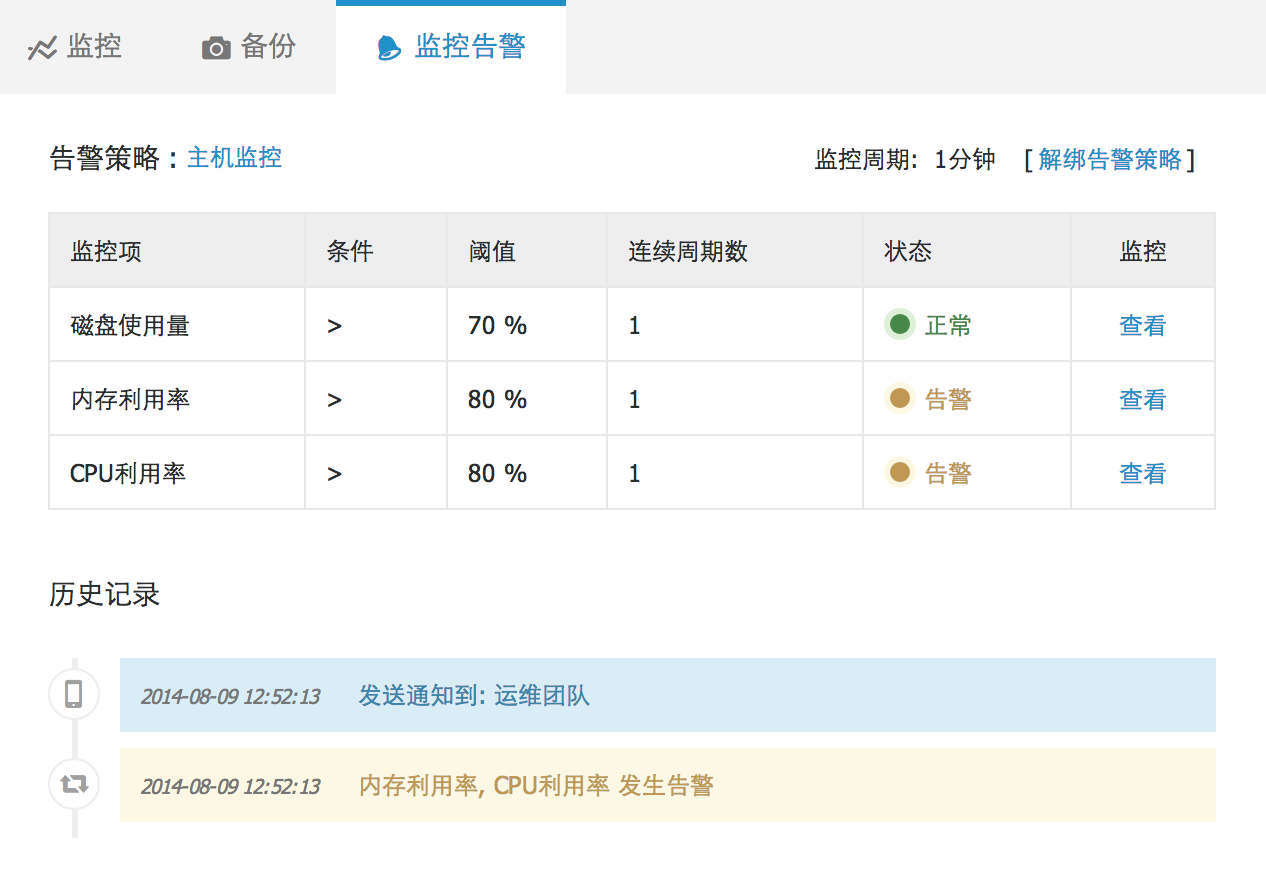
Task: Click the backup camera icon
Action: (216, 48)
